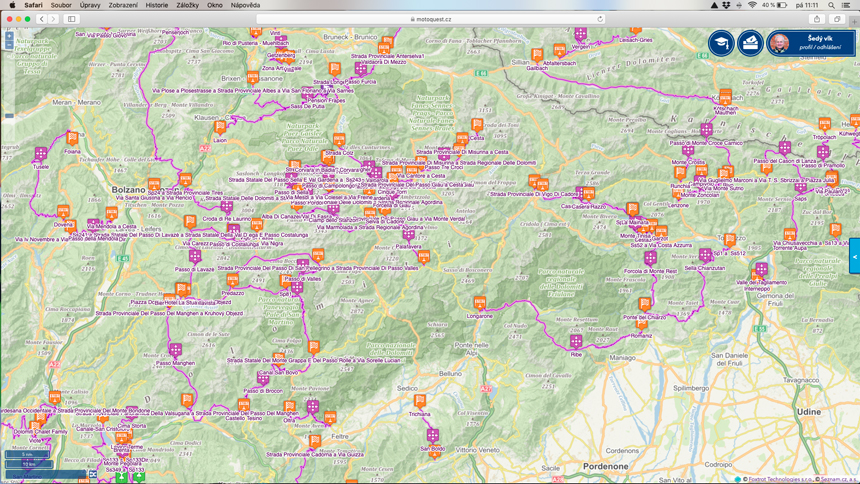Reload the motoquest.cz page
860x484 pixels.
coord(600,19)
